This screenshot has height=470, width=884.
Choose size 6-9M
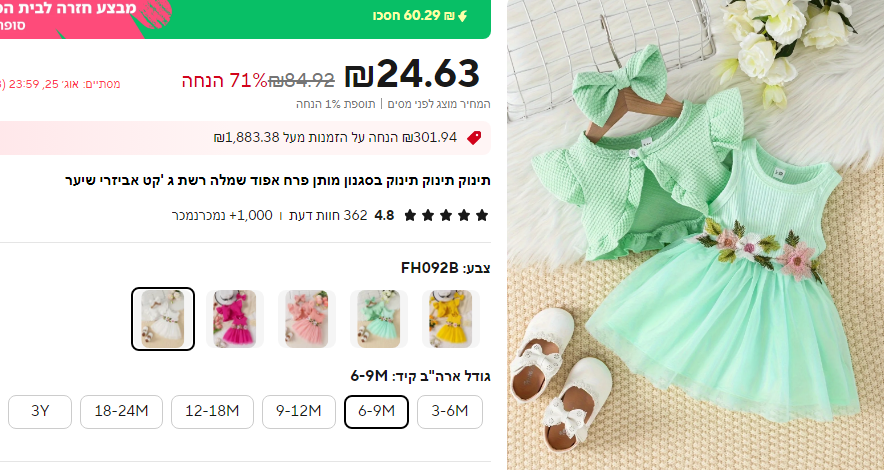[376, 411]
